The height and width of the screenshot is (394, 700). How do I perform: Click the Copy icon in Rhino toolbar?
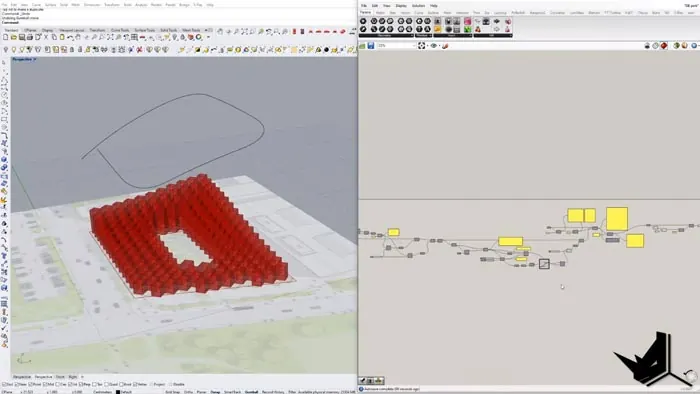(54, 37)
